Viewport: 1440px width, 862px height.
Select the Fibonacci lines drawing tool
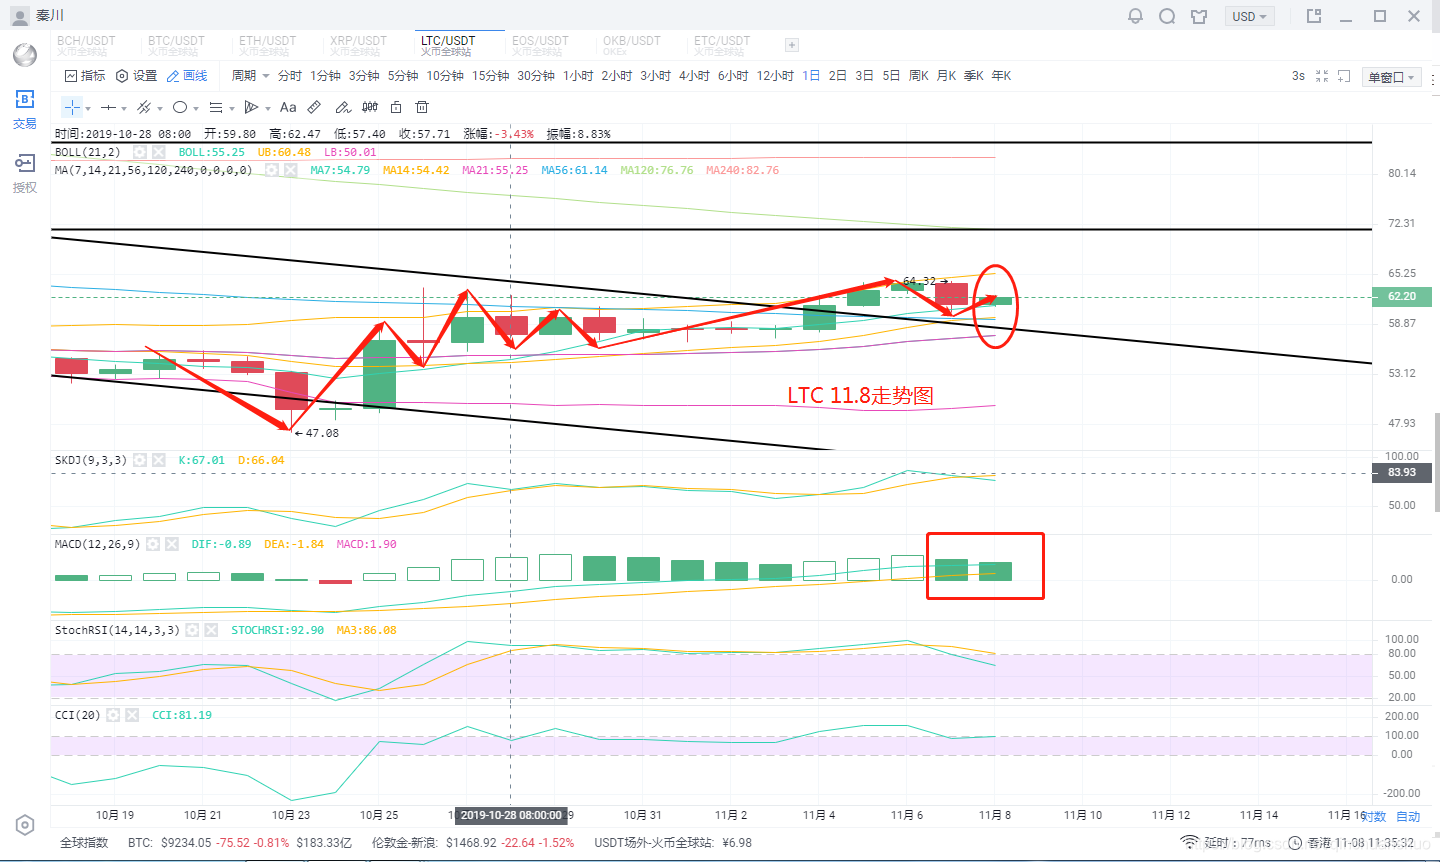tap(216, 107)
